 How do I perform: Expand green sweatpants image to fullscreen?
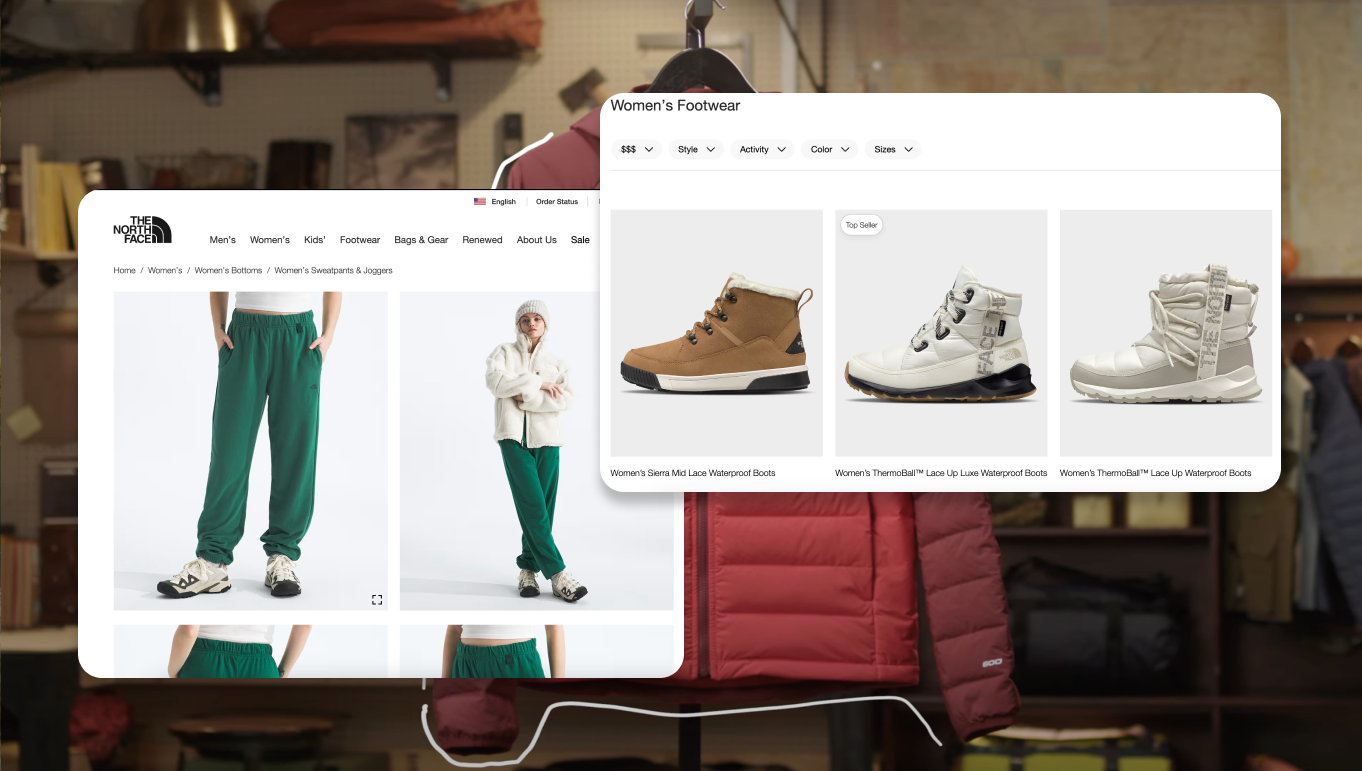[x=377, y=599]
